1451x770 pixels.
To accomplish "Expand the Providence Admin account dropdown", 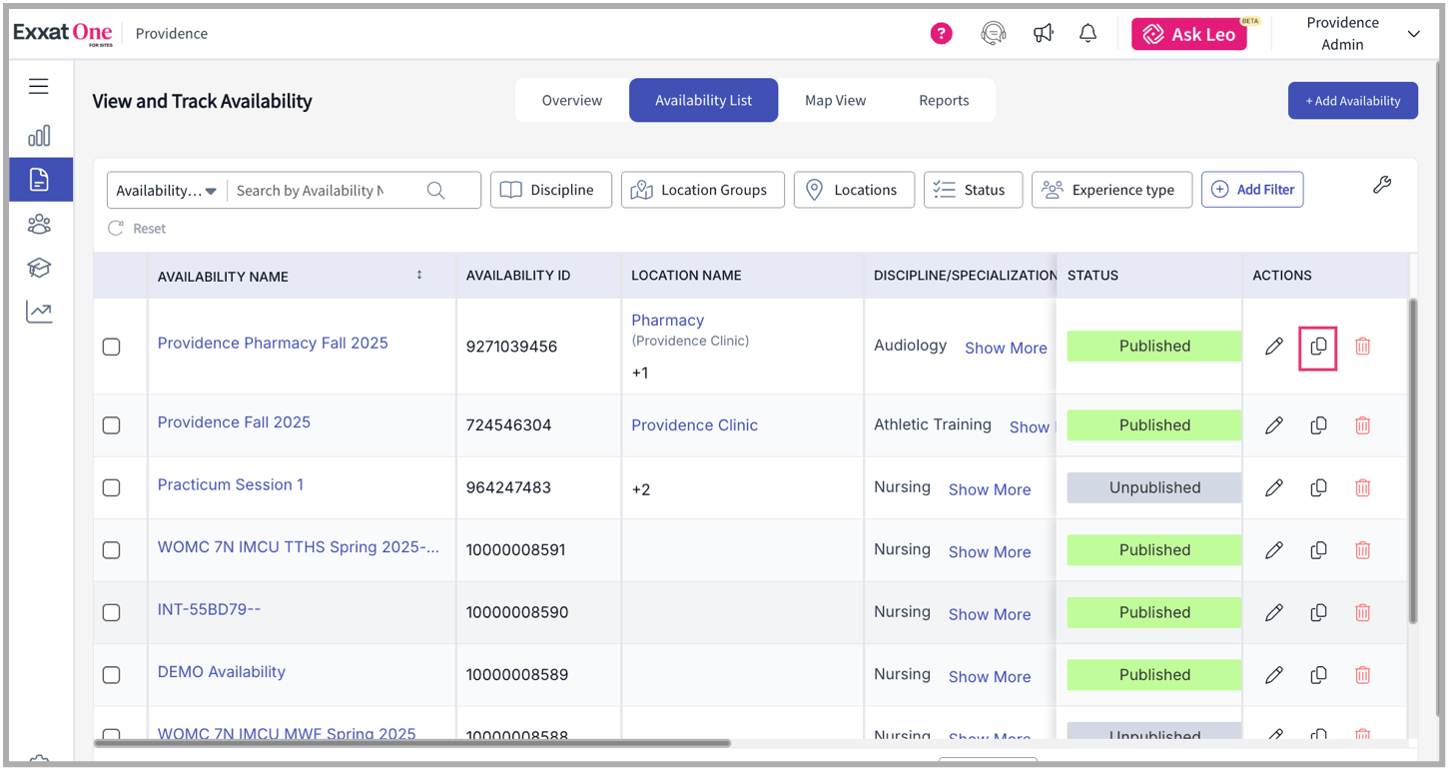I will pos(1413,34).
